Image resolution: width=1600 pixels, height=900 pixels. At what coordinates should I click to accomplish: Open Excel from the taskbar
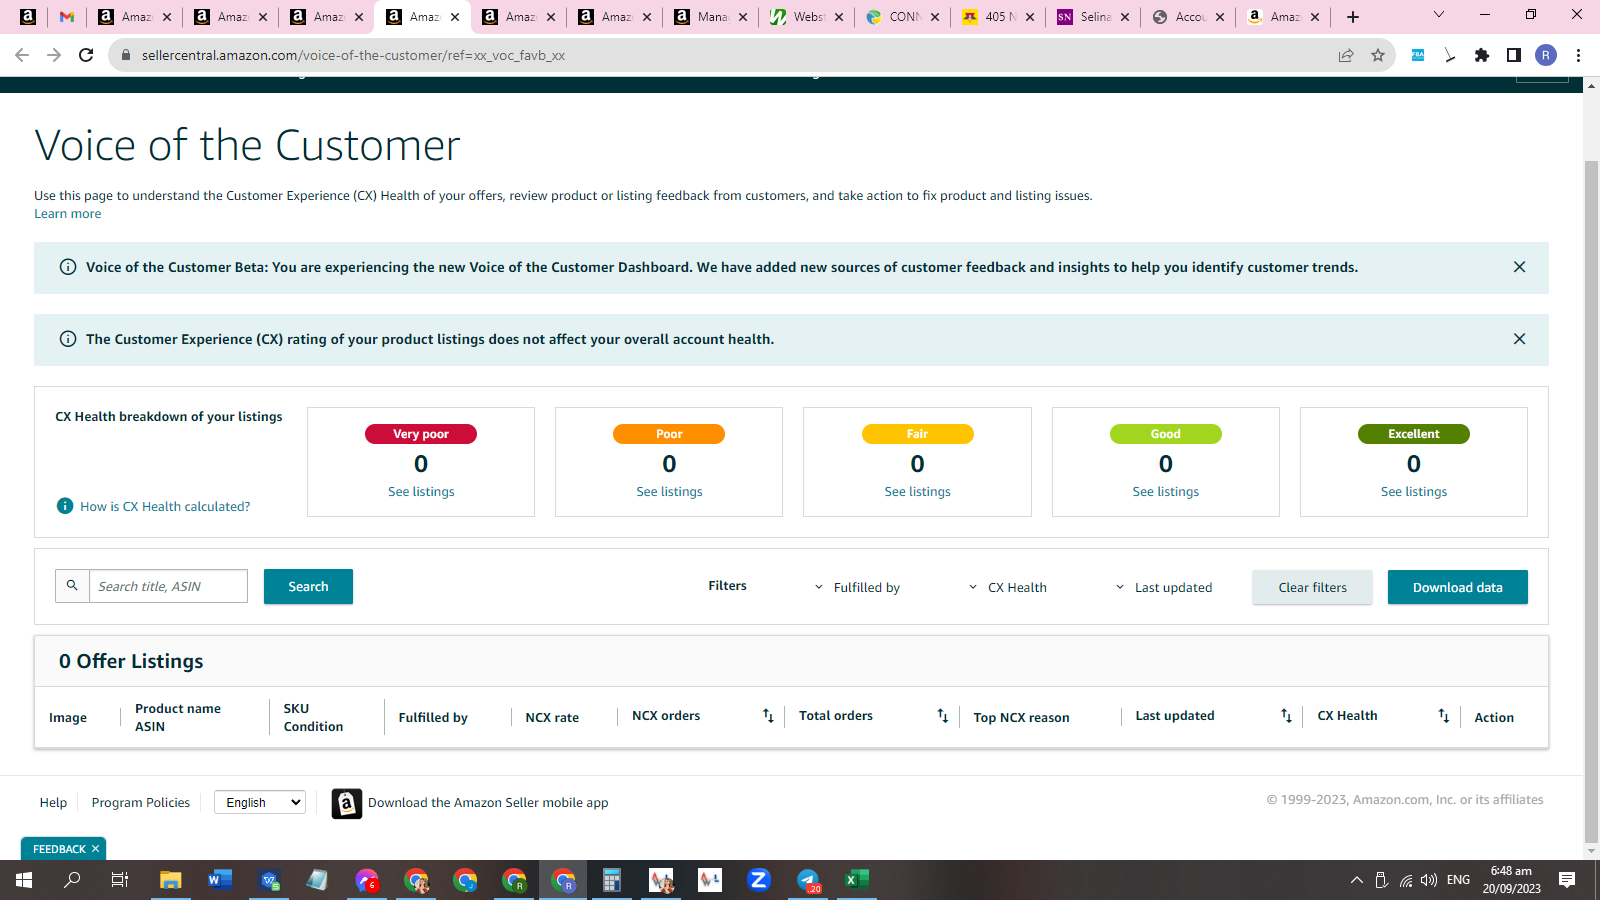click(x=857, y=880)
